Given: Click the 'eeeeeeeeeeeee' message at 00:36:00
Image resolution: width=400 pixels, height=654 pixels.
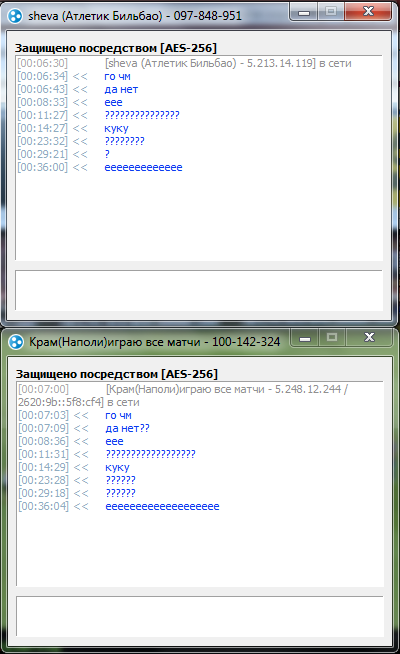Looking at the screenshot, I should pyautogui.click(x=143, y=168).
